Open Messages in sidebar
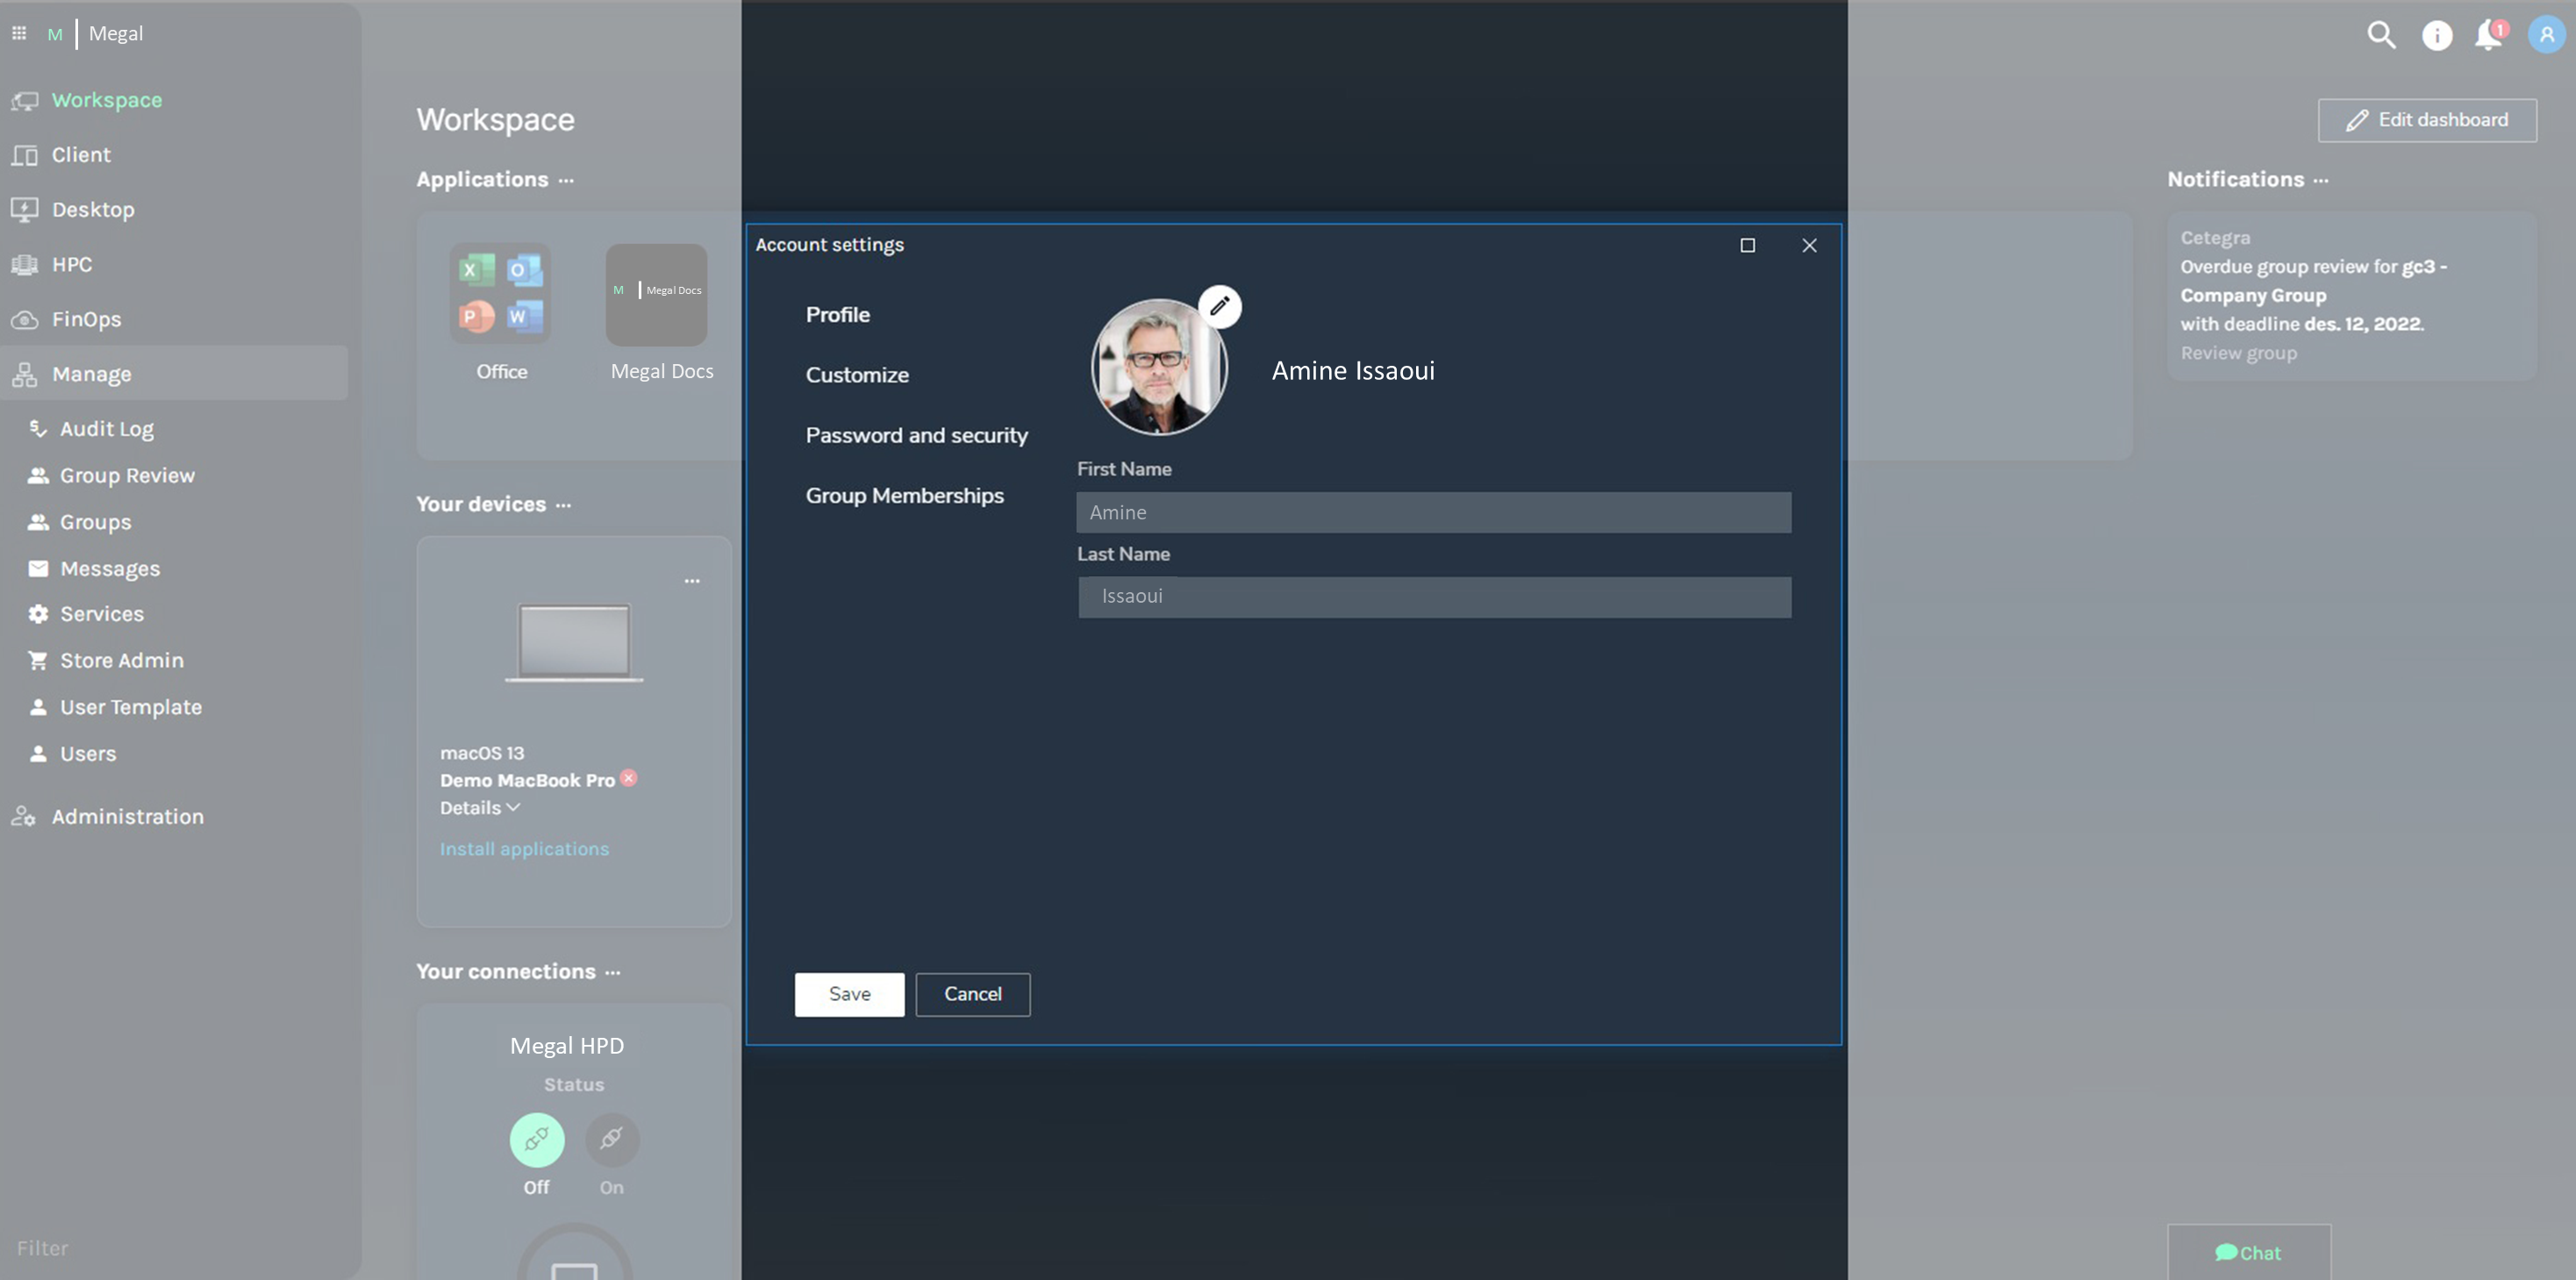 (109, 568)
